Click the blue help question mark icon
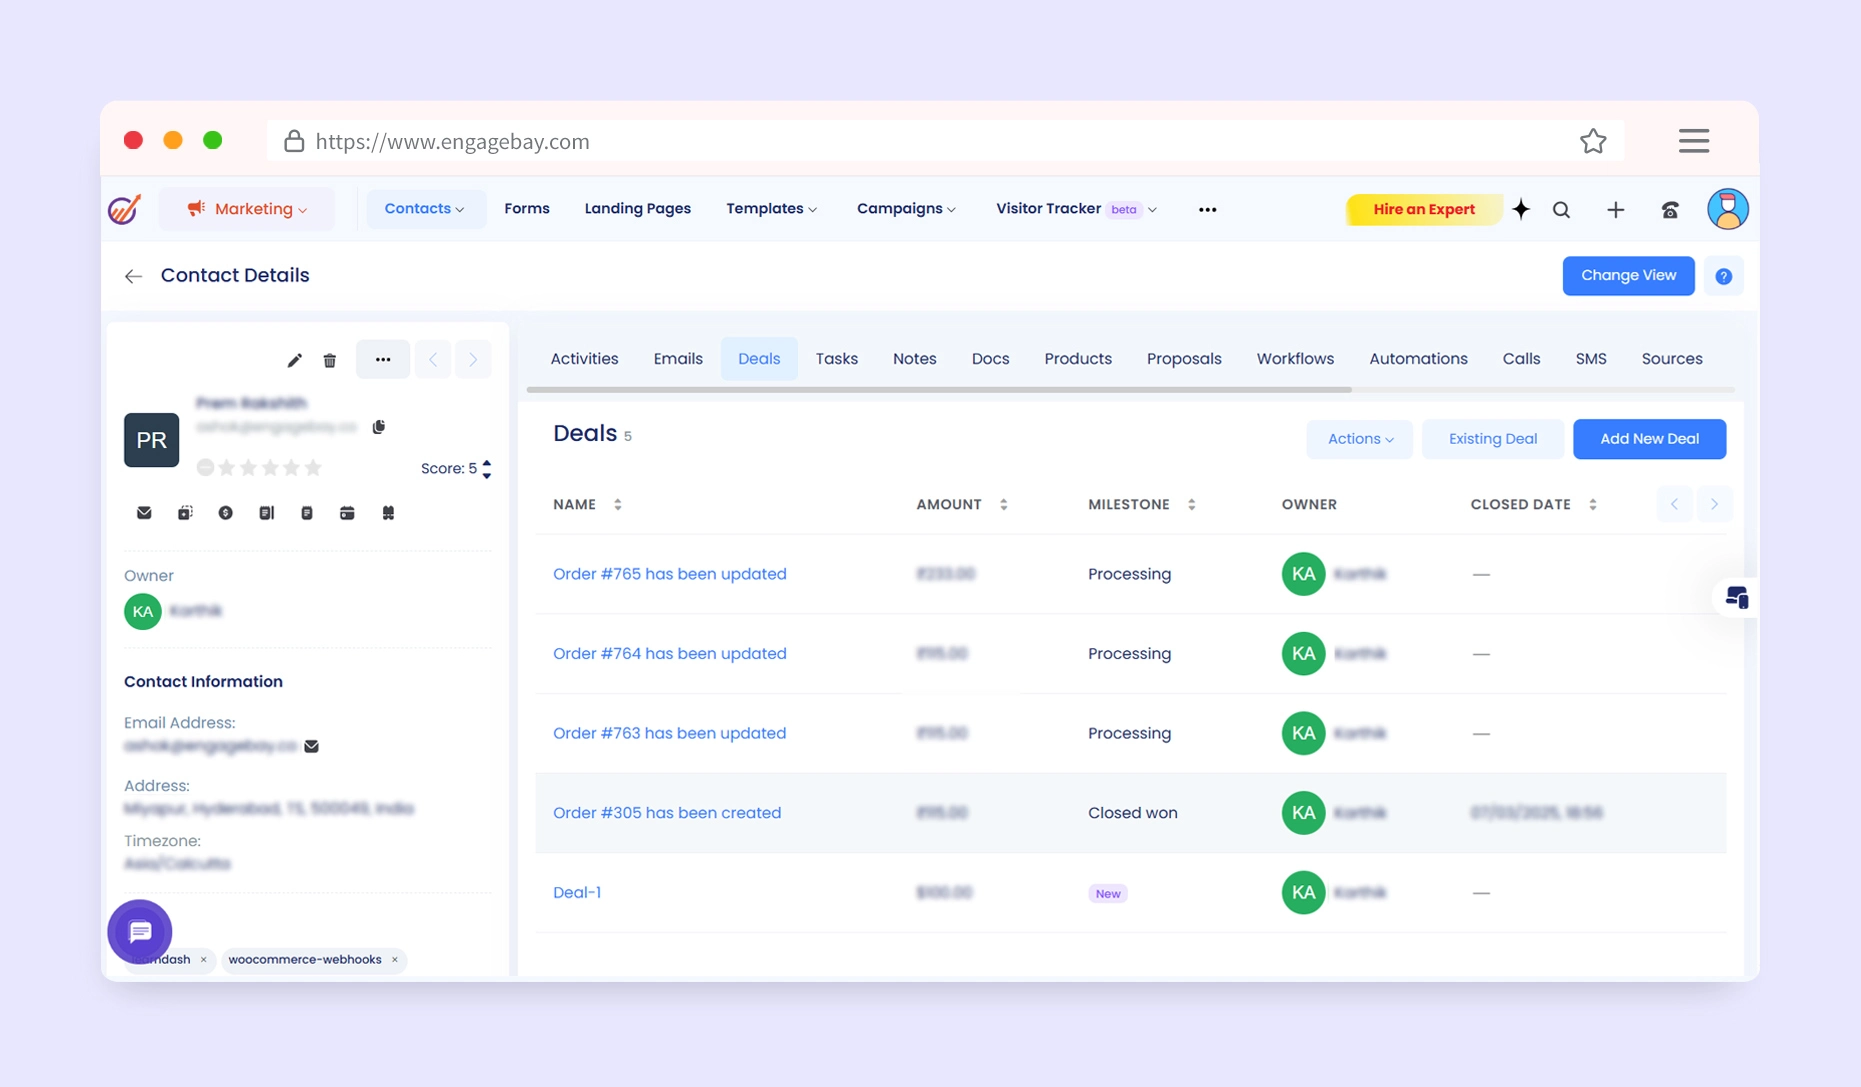Image resolution: width=1861 pixels, height=1087 pixels. [x=1723, y=276]
